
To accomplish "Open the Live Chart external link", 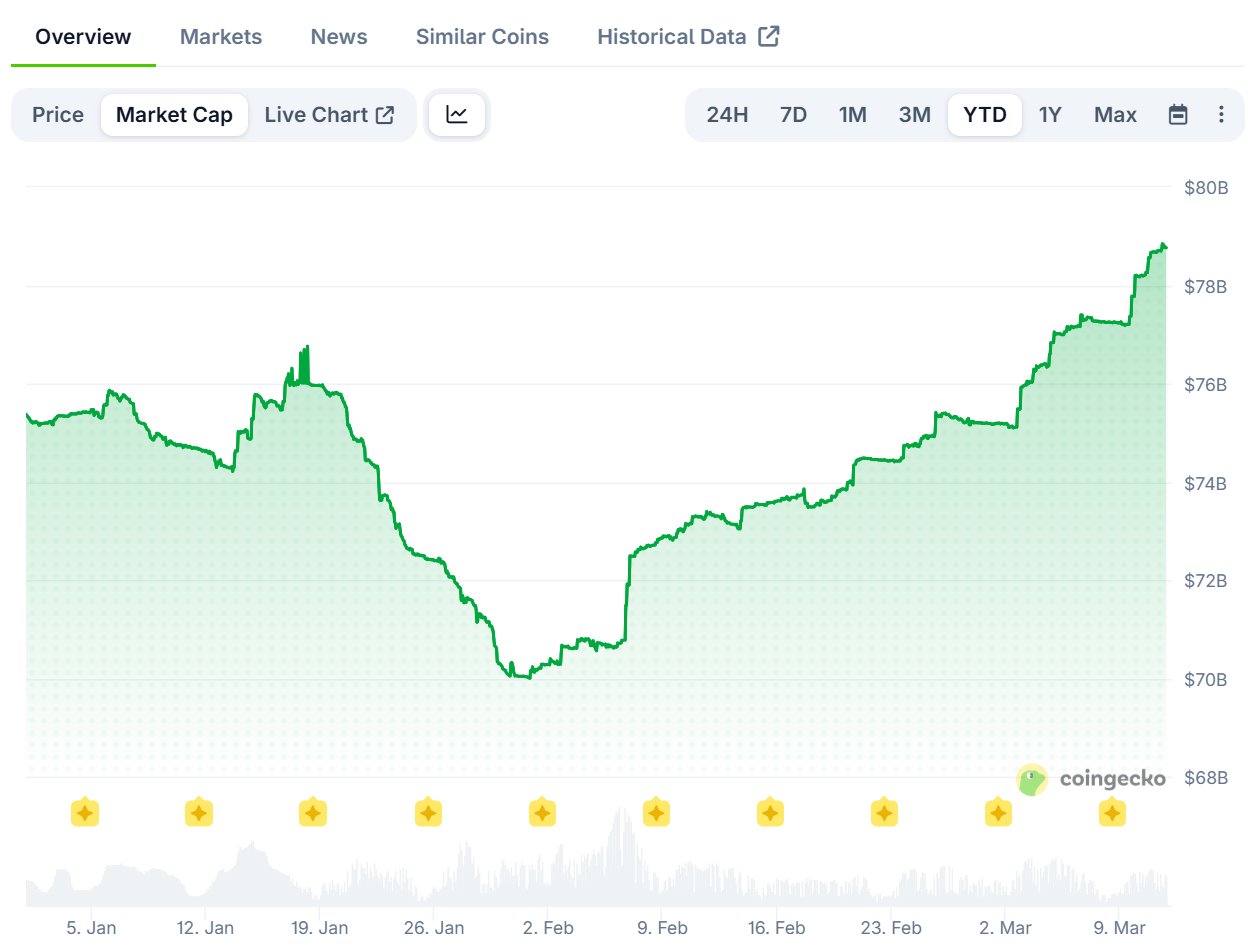I will [329, 115].
